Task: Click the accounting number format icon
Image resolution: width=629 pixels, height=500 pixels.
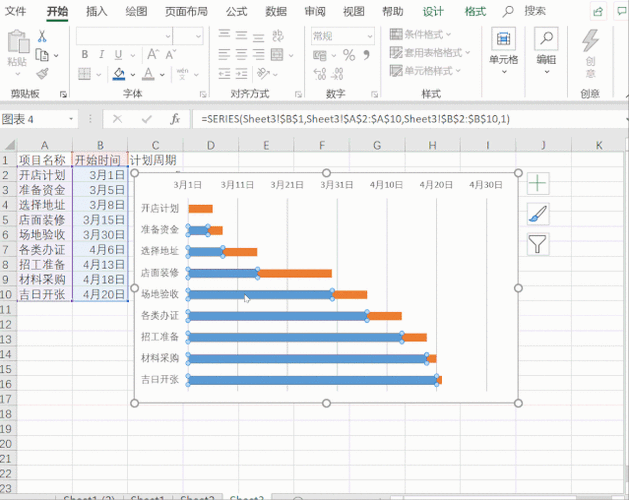Action: (320, 55)
